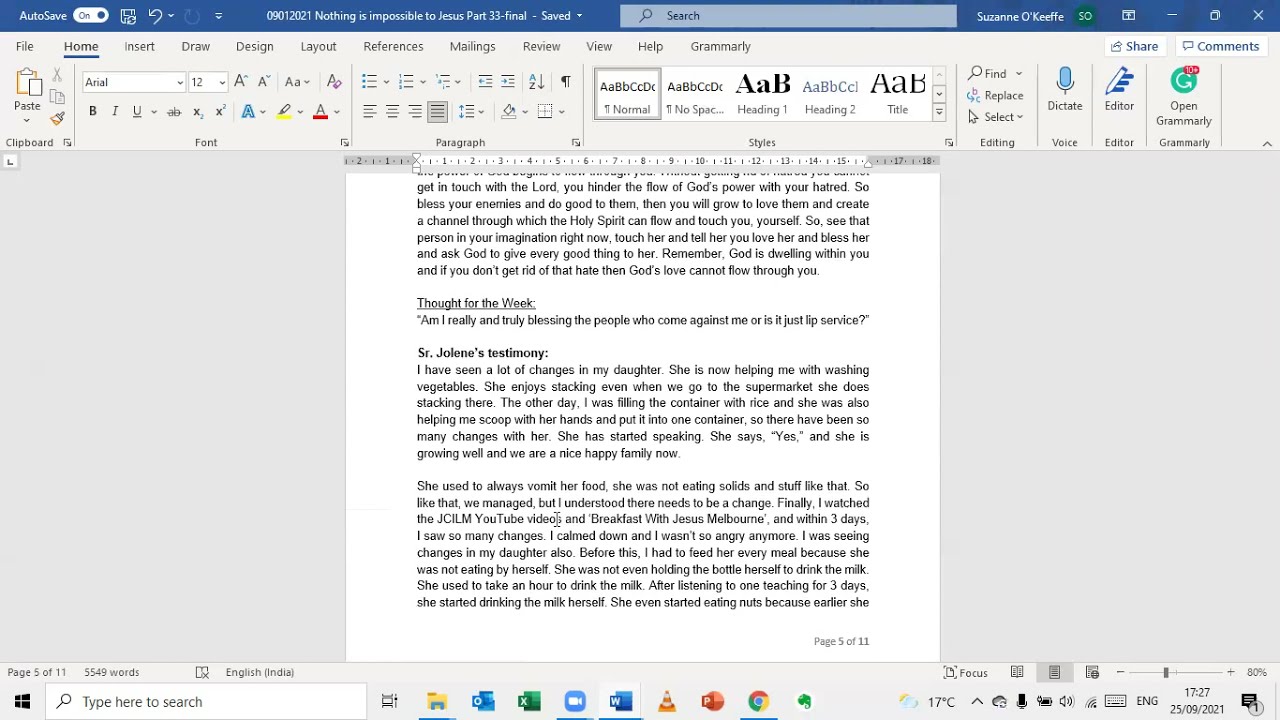
Task: Increase paragraph indent
Action: (x=508, y=82)
